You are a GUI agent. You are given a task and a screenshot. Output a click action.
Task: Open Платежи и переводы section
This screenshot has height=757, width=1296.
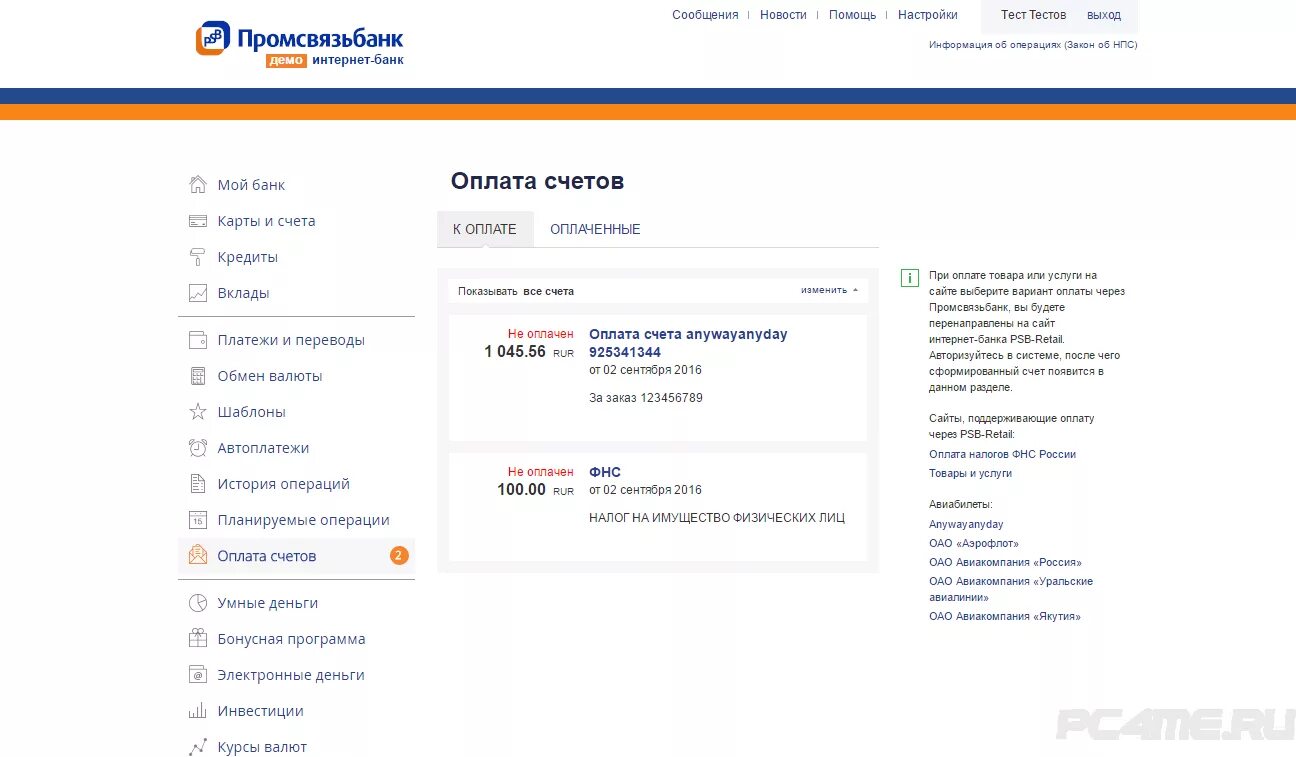click(x=291, y=340)
